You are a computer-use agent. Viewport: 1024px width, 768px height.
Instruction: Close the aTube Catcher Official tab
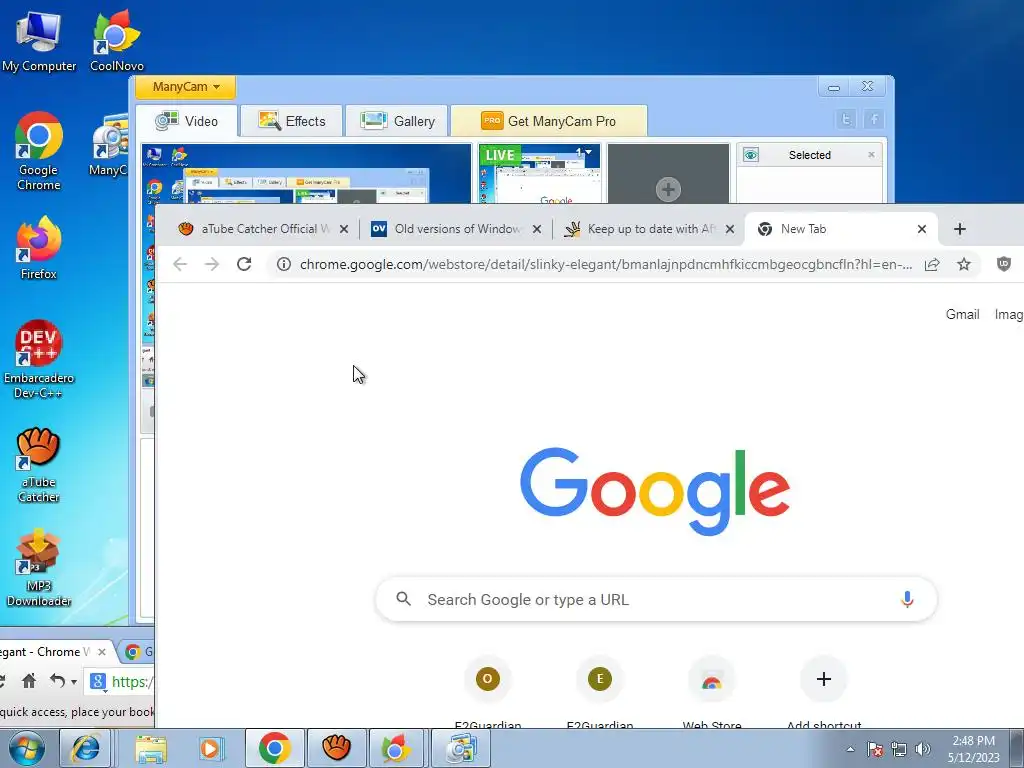pyautogui.click(x=344, y=229)
